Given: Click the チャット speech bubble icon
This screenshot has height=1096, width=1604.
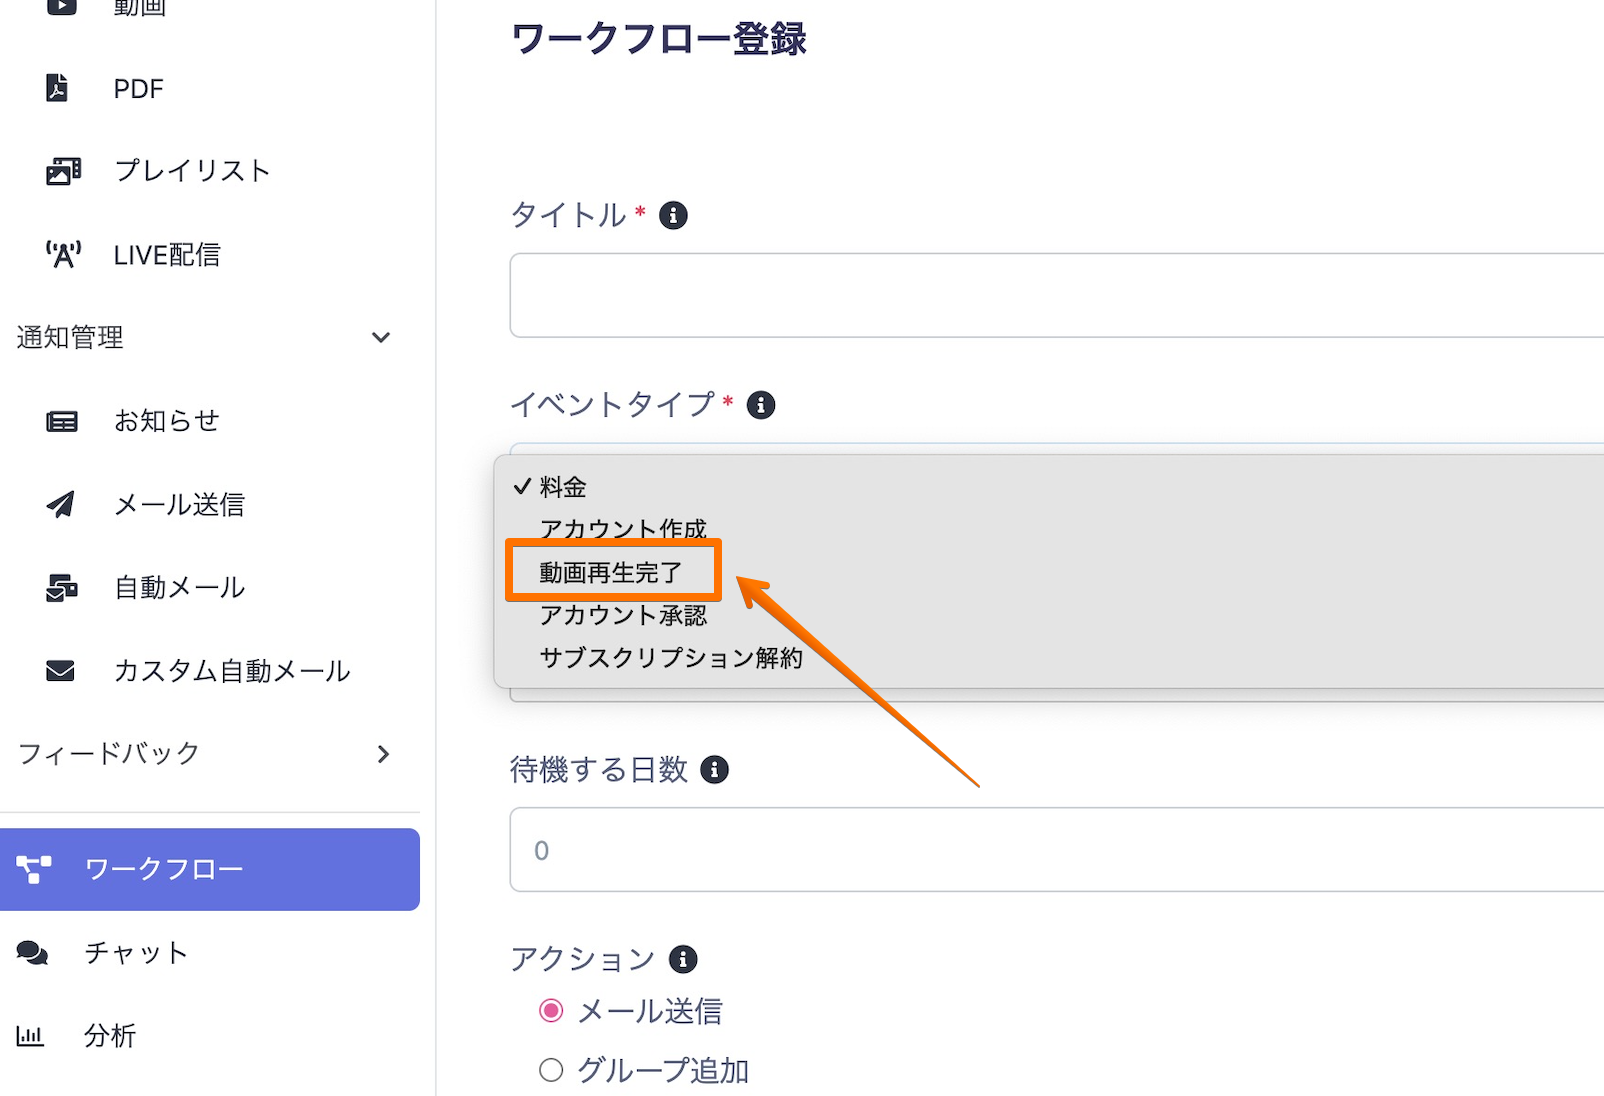Looking at the screenshot, I should point(33,953).
